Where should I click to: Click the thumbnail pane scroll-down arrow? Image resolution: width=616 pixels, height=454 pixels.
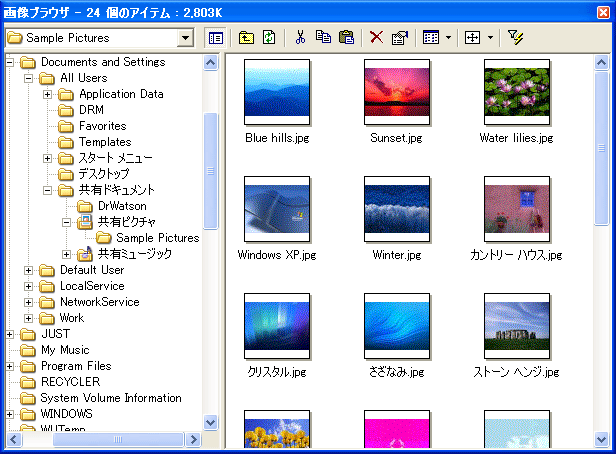[601, 439]
